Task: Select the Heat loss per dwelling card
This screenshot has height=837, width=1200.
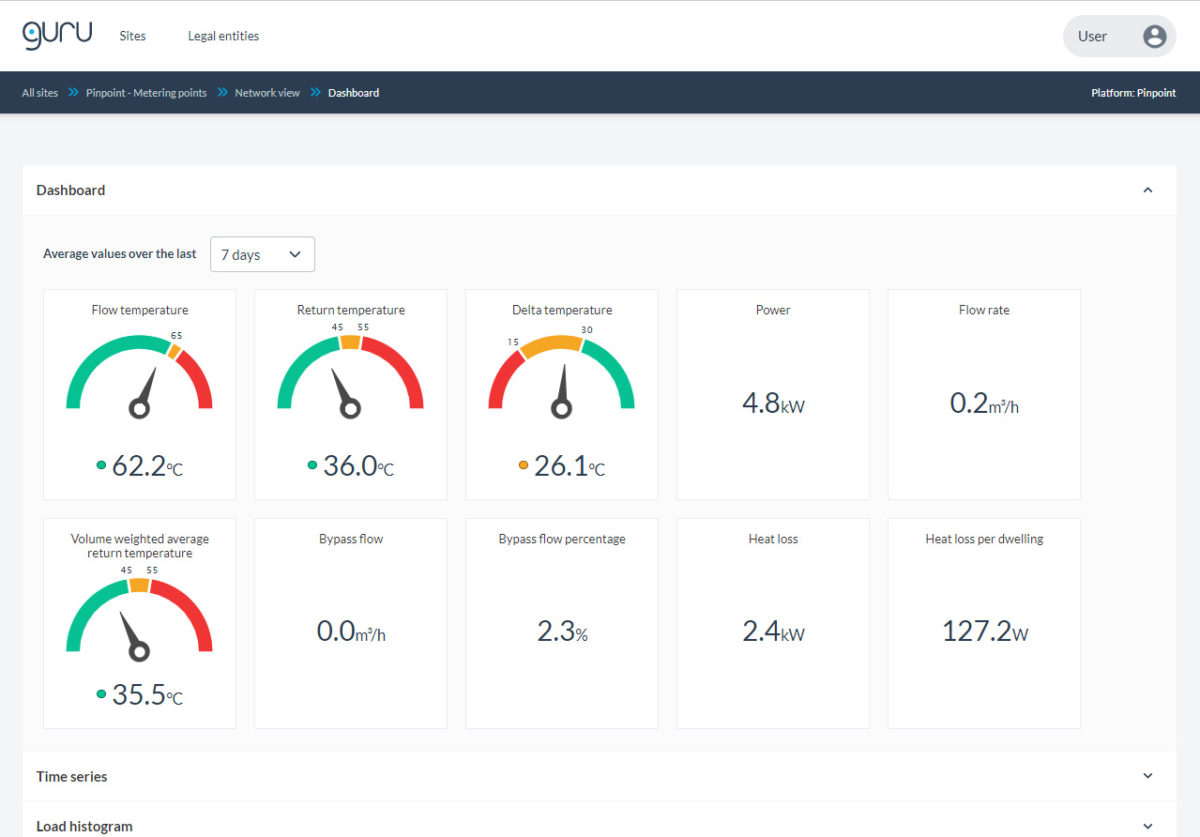Action: coord(984,623)
